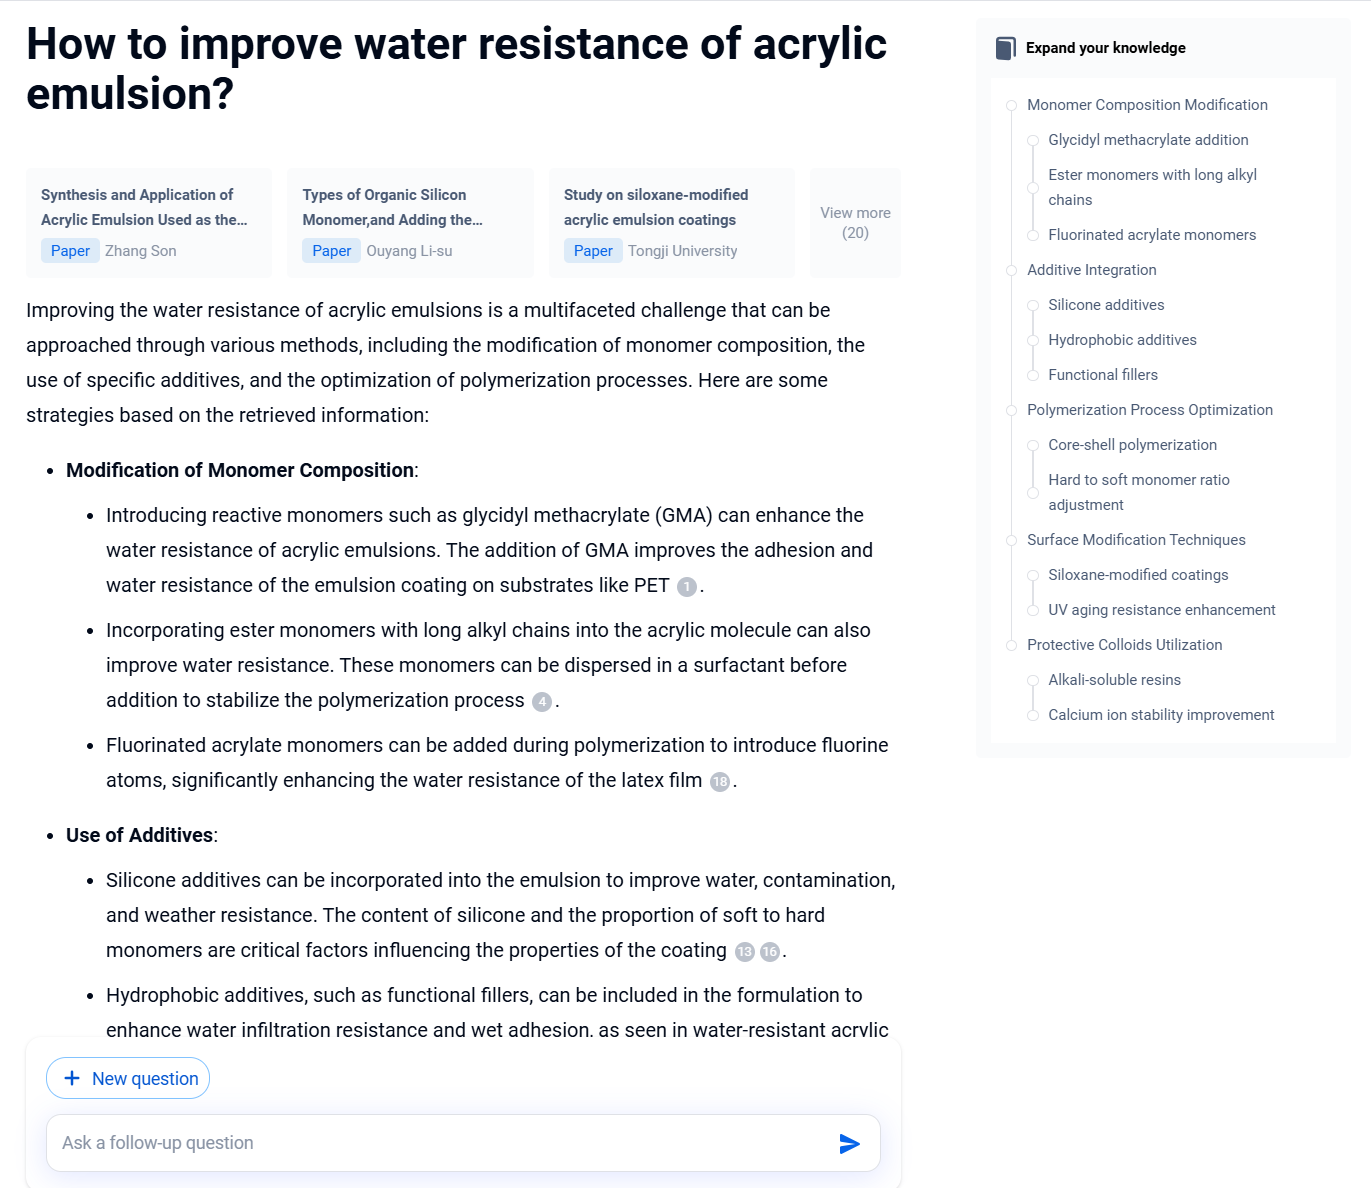
Task: Click citation badge number 4
Action: click(542, 702)
